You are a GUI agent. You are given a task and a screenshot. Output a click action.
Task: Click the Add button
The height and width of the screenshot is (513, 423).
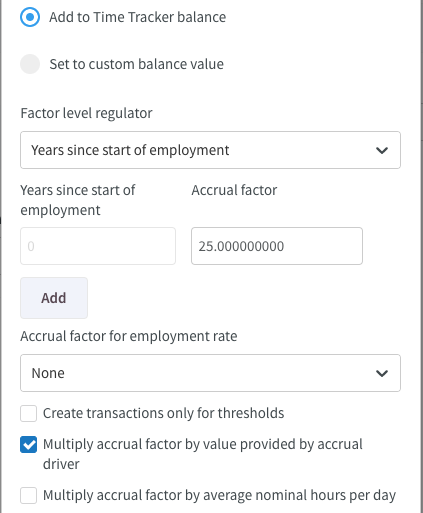coord(54,298)
